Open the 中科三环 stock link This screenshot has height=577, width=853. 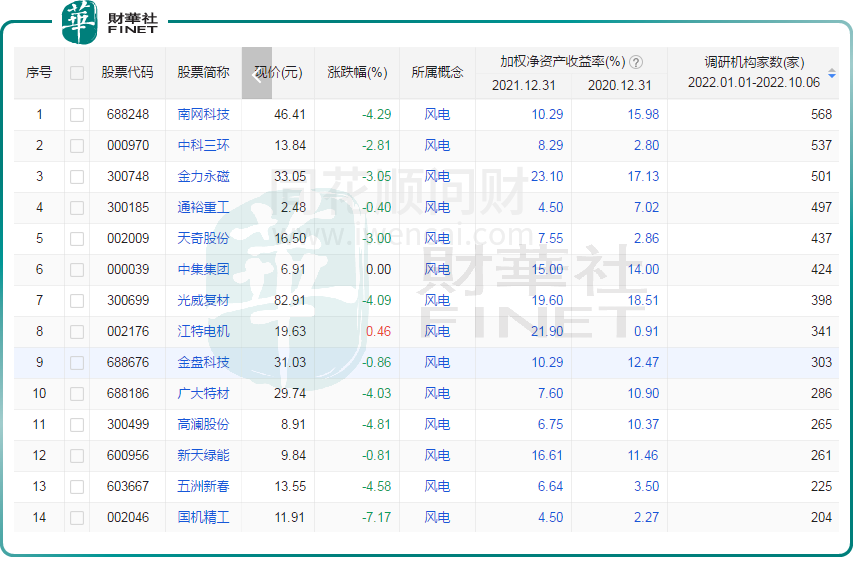coord(203,145)
